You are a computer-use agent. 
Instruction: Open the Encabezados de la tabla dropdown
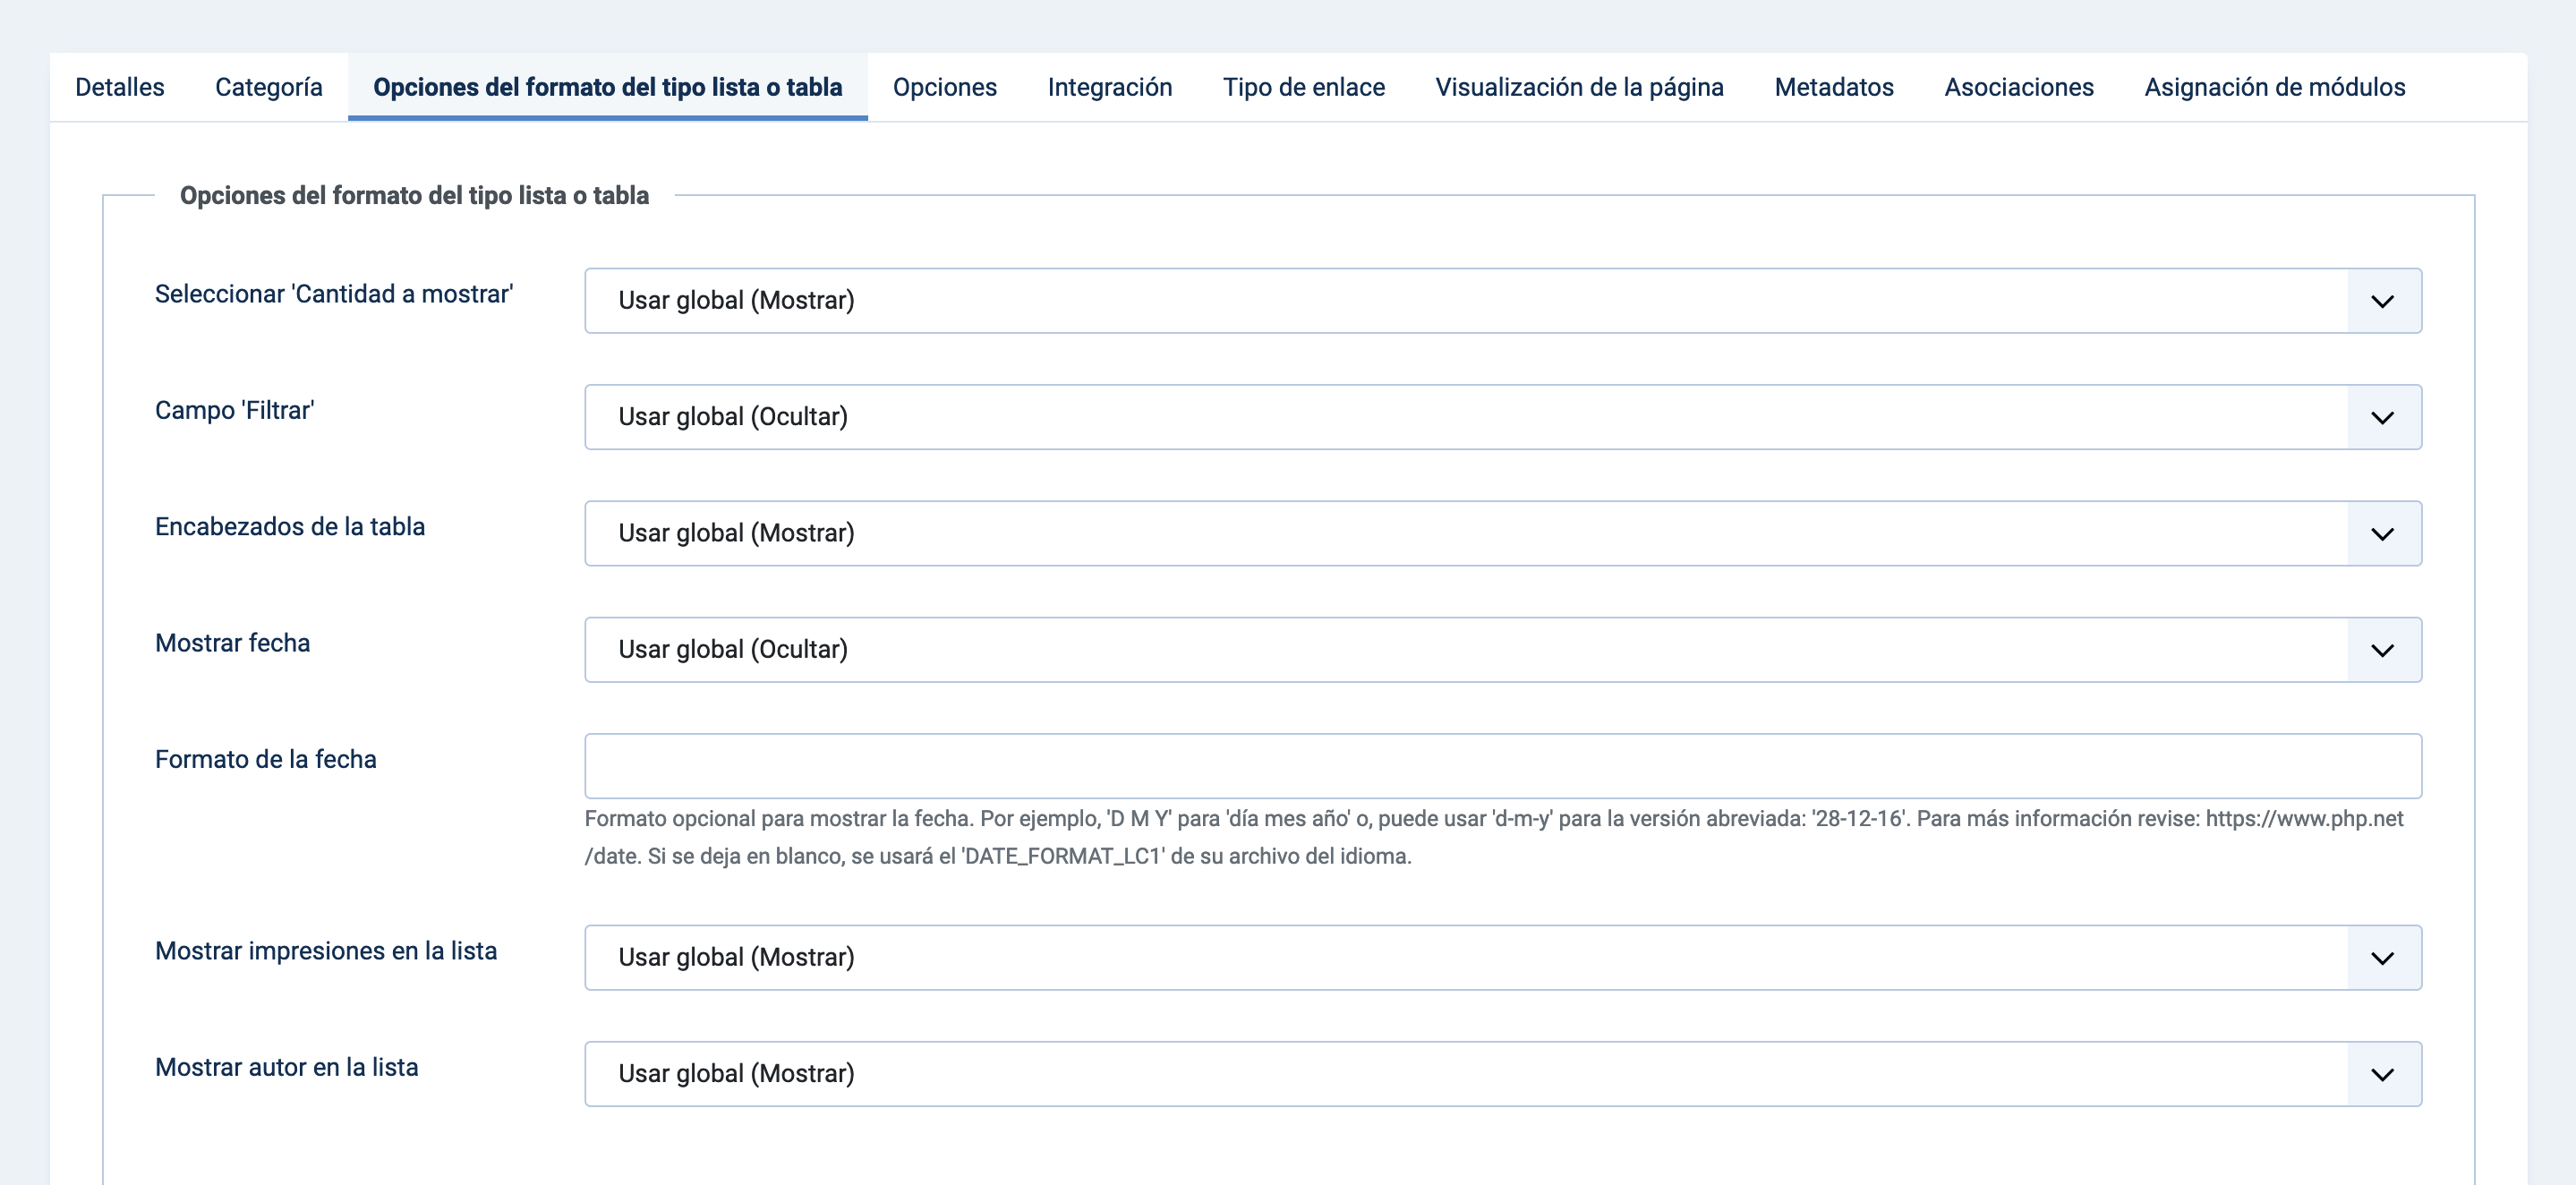click(x=1503, y=533)
